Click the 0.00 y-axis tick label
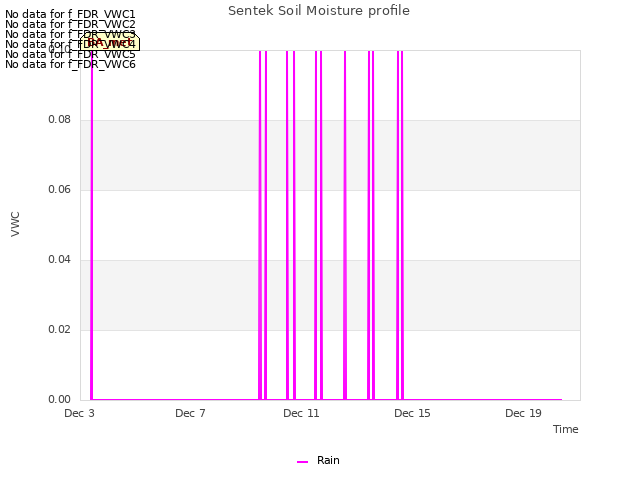This screenshot has width=640, height=480. [60, 400]
